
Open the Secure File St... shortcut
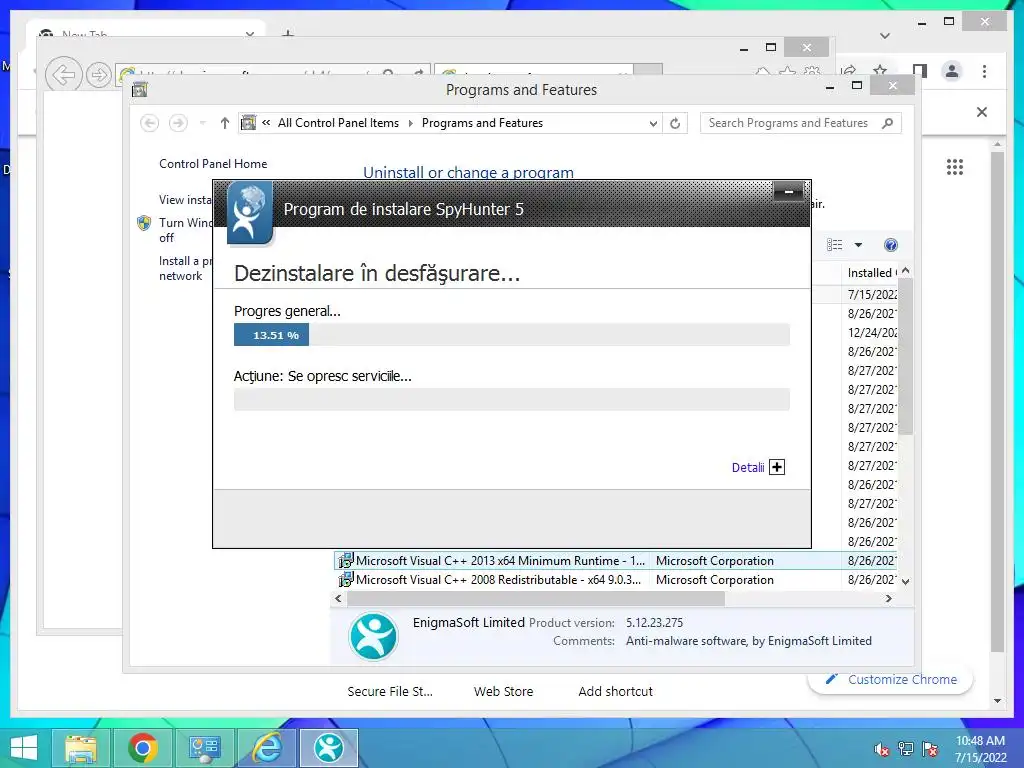click(x=390, y=691)
